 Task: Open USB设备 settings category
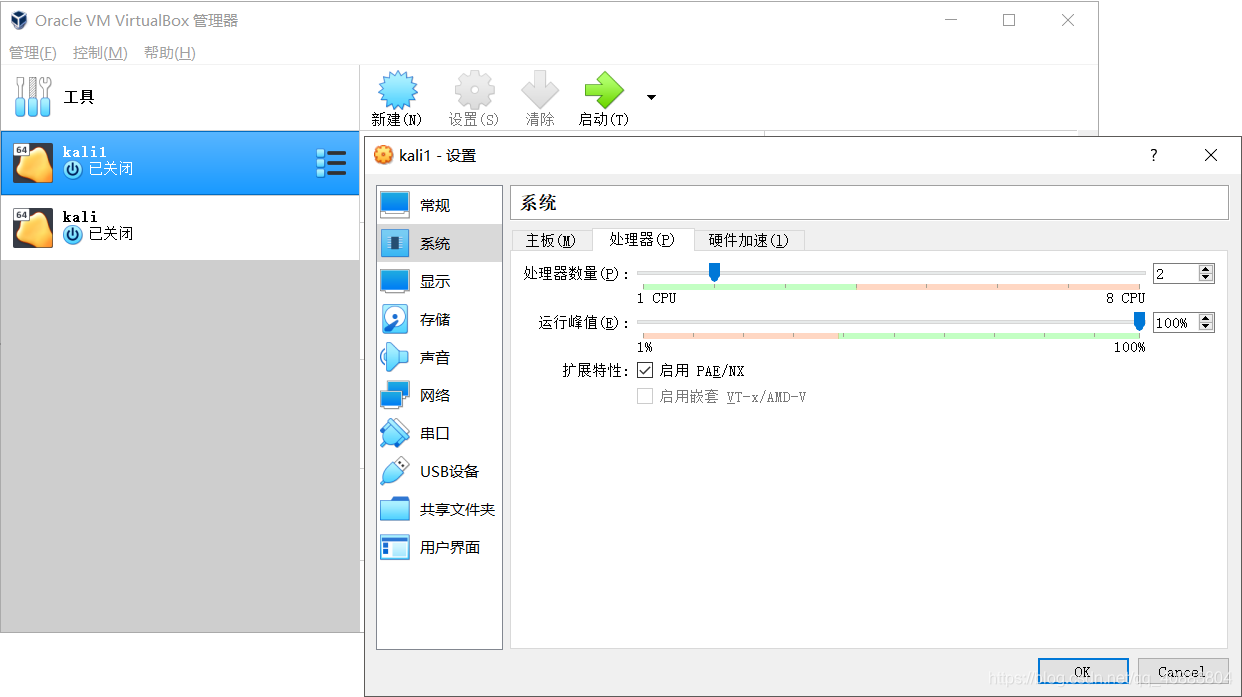tap(439, 471)
